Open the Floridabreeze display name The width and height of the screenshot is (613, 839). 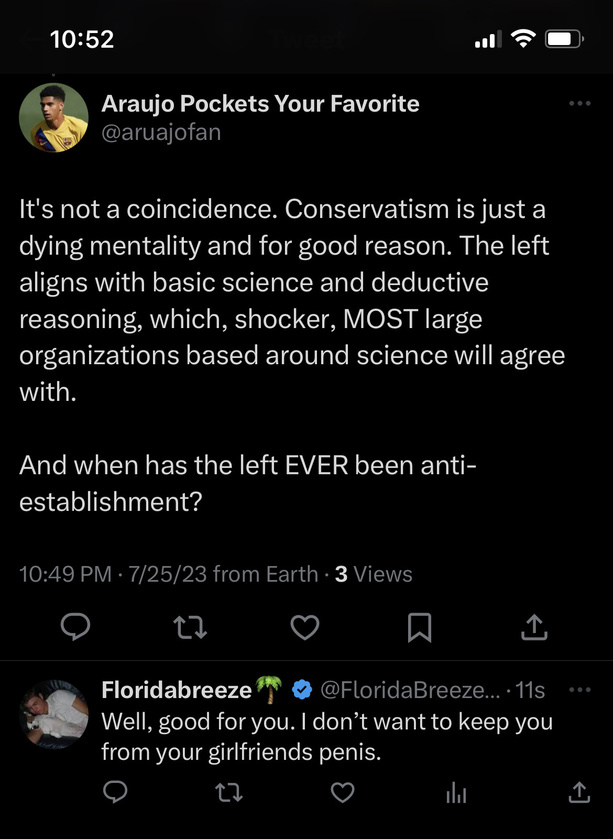click(x=177, y=690)
